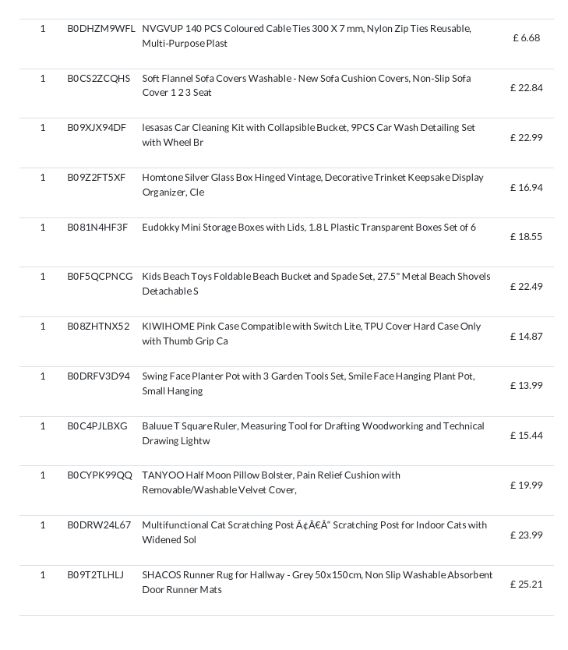This screenshot has width=568, height=650.
Task: Click product code B0DHZM9WFL
Action: (x=101, y=29)
